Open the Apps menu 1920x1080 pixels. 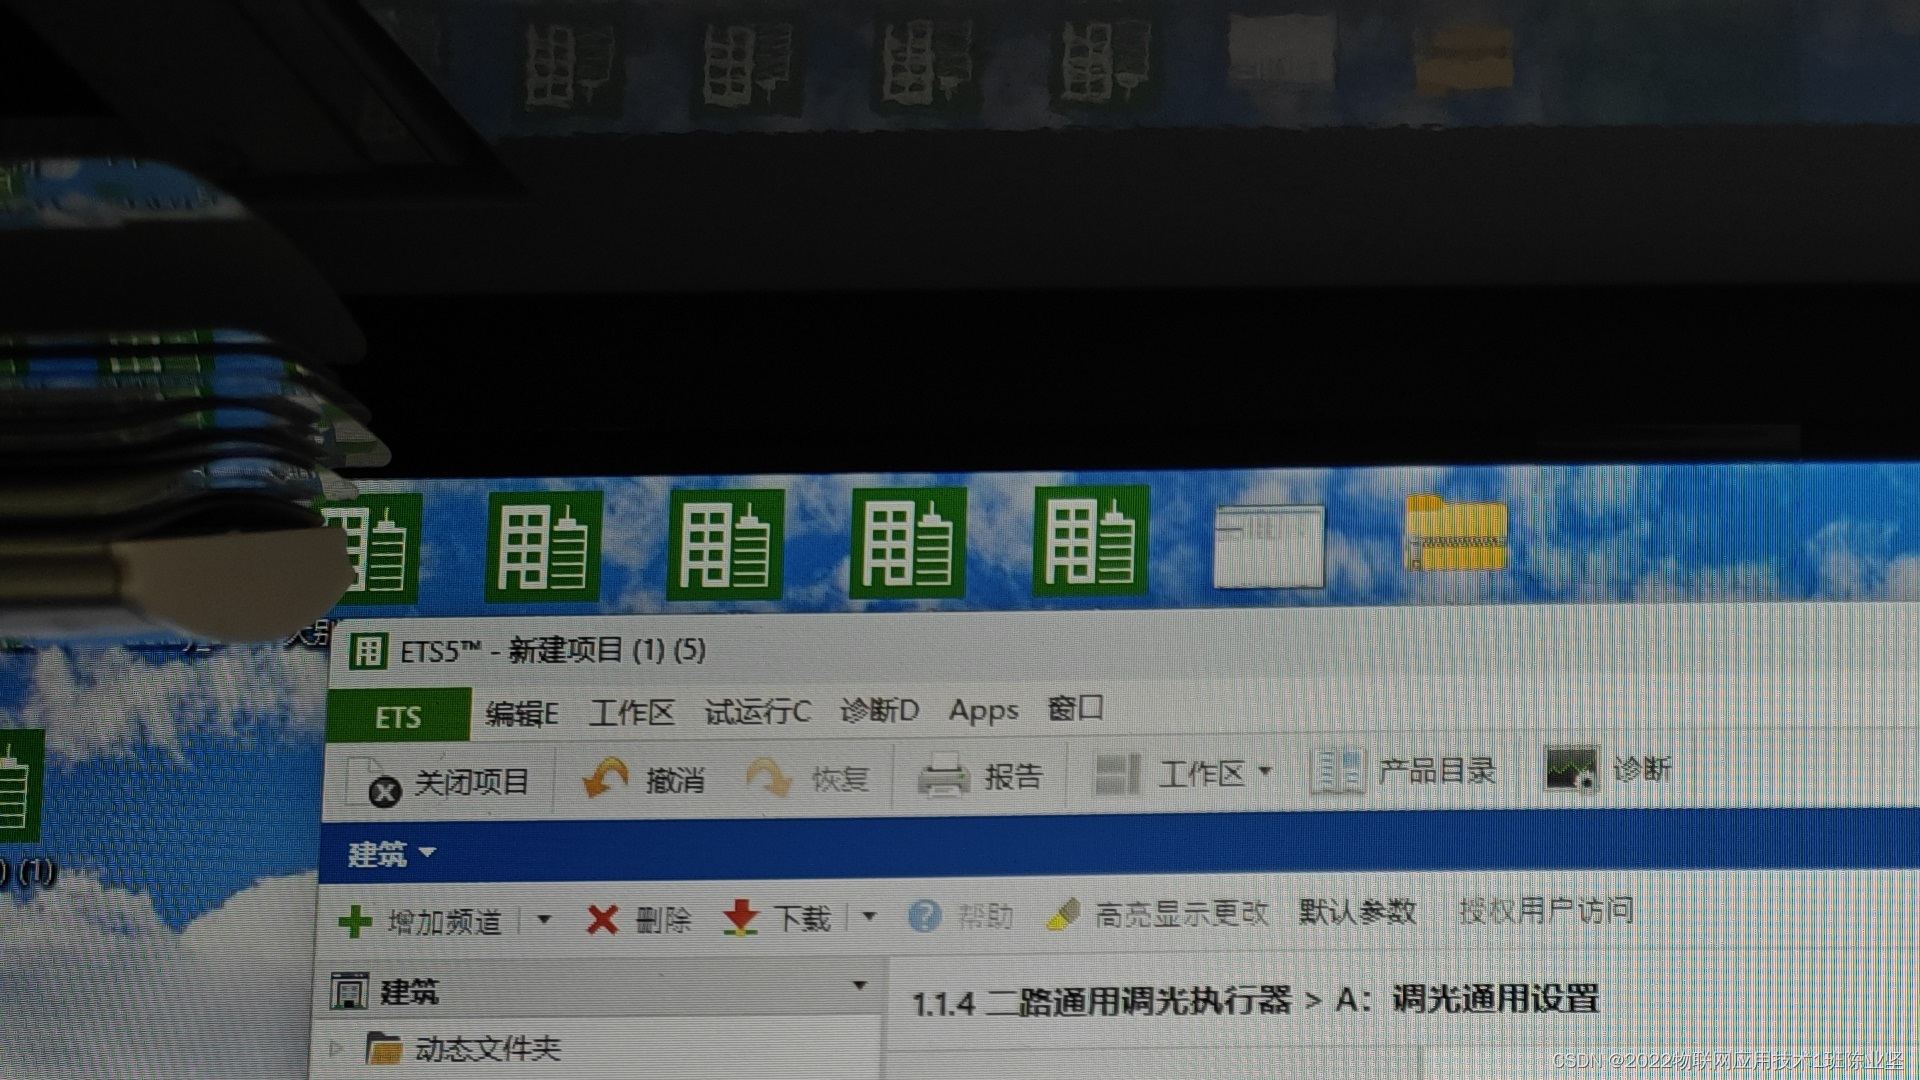(983, 710)
